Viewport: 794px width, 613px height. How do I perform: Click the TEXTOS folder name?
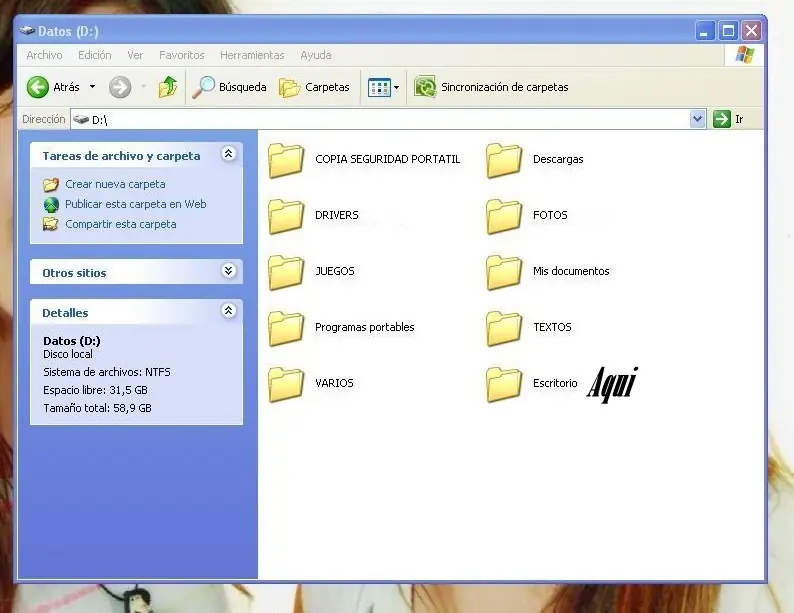552,327
